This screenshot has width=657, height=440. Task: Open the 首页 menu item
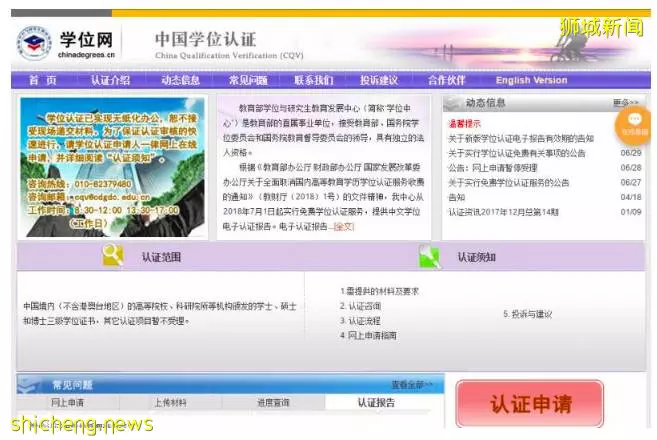43,80
